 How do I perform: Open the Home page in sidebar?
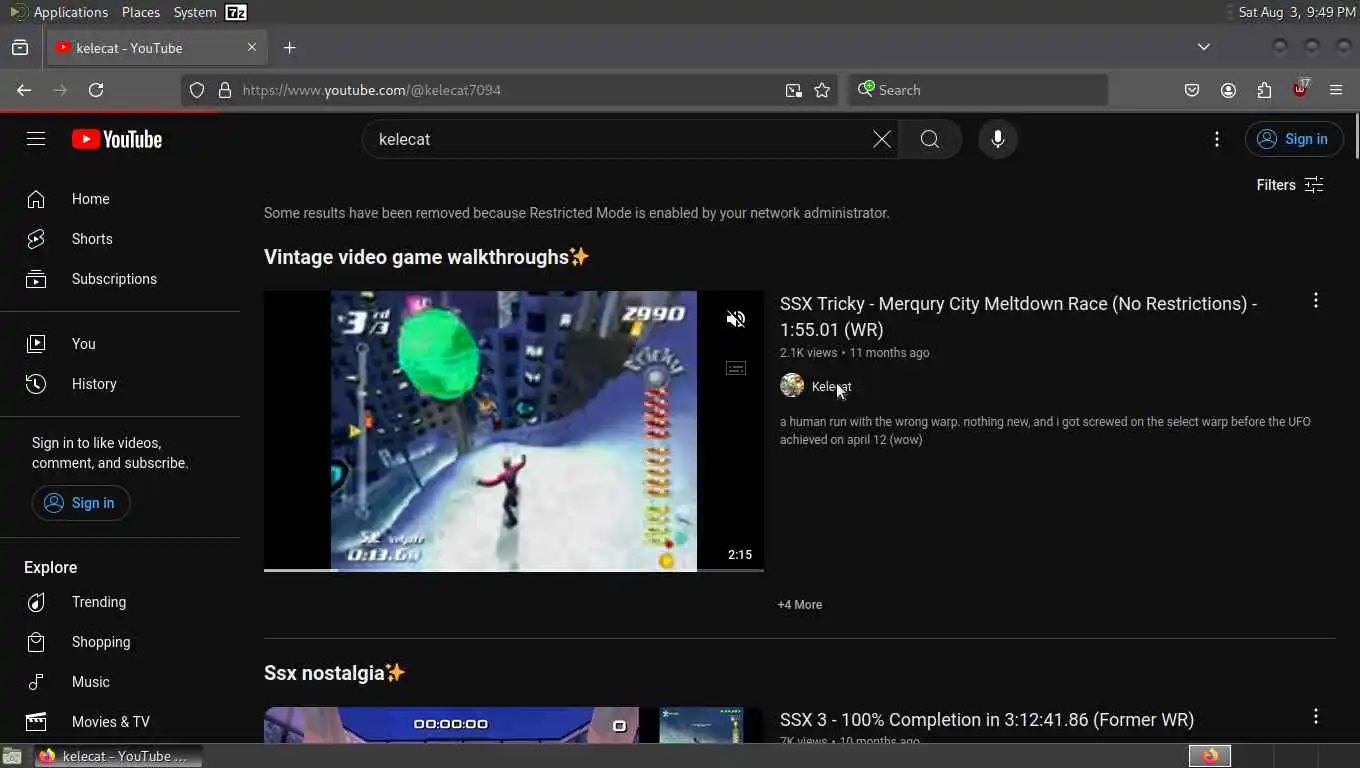coord(120,199)
